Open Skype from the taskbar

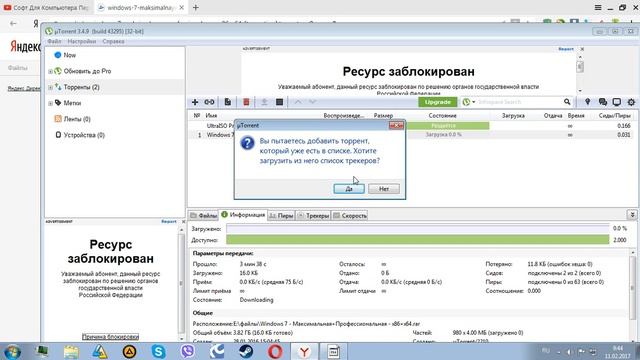(x=158, y=351)
